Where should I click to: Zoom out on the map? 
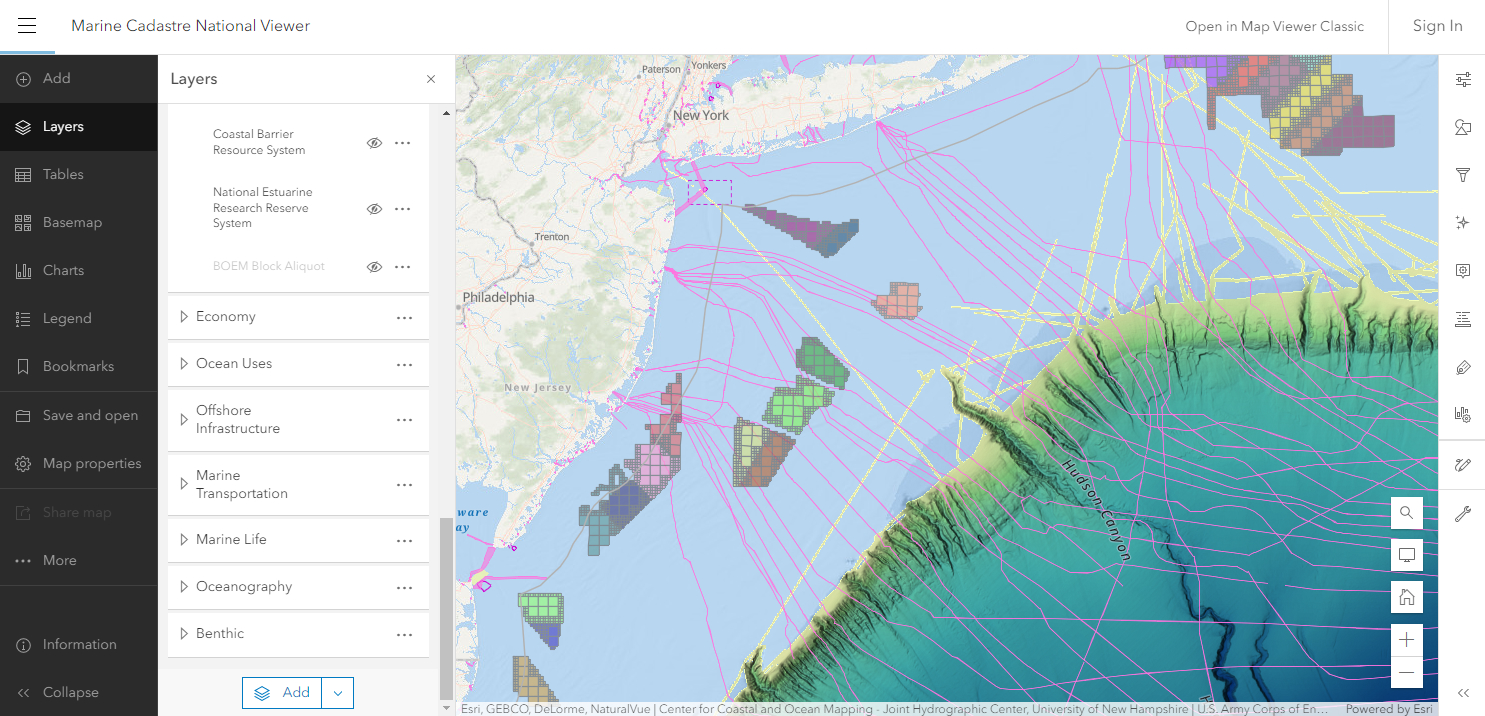[1406, 672]
